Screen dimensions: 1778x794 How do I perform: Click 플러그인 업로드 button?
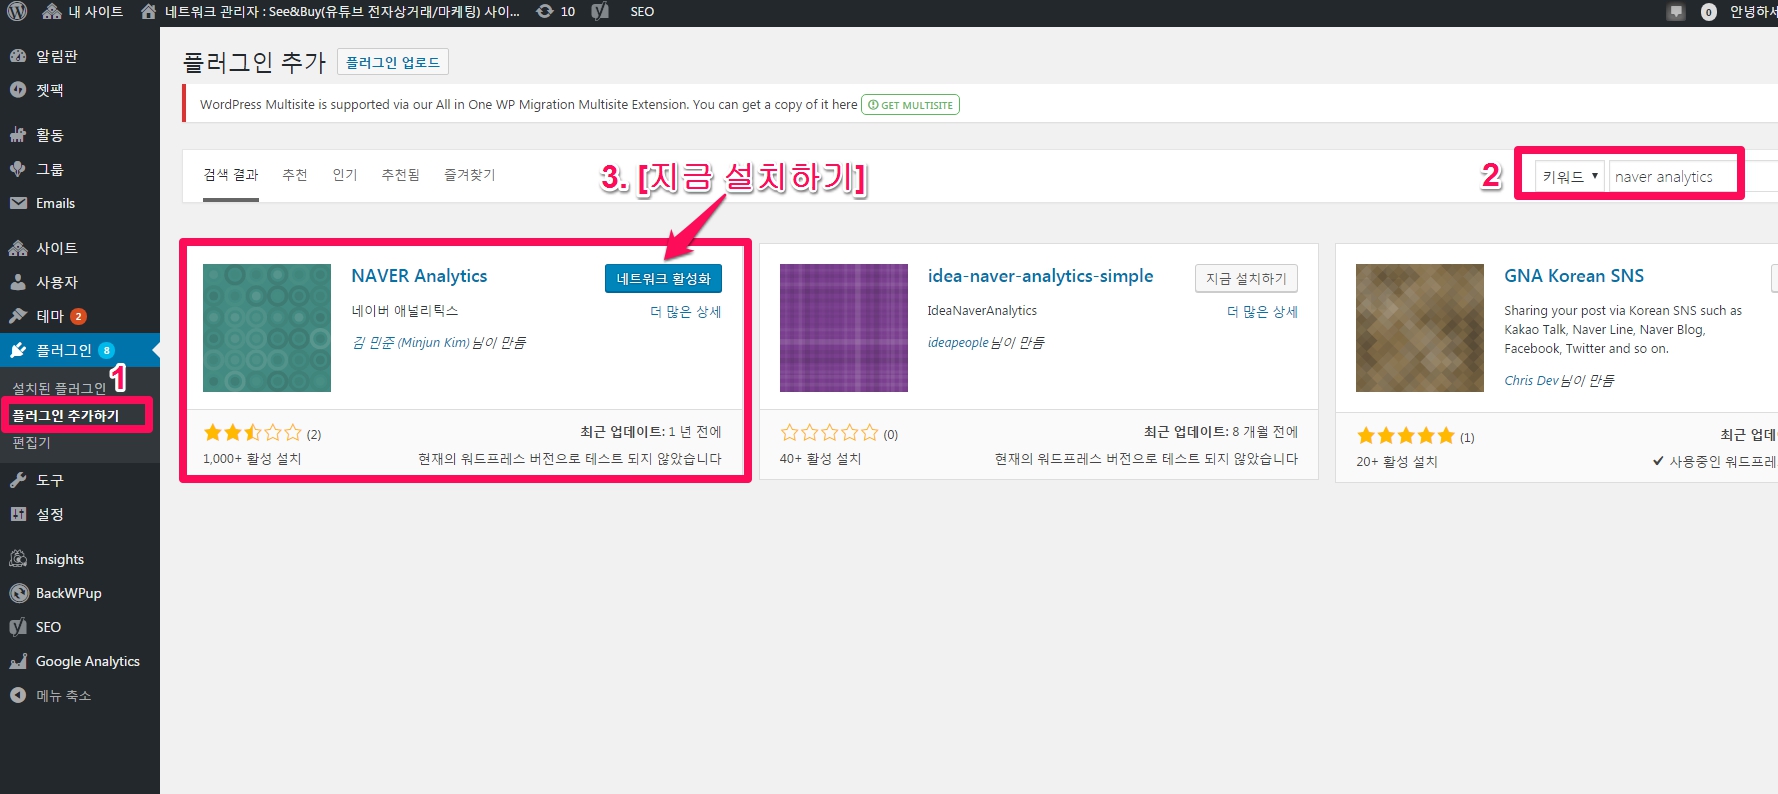pyautogui.click(x=393, y=62)
